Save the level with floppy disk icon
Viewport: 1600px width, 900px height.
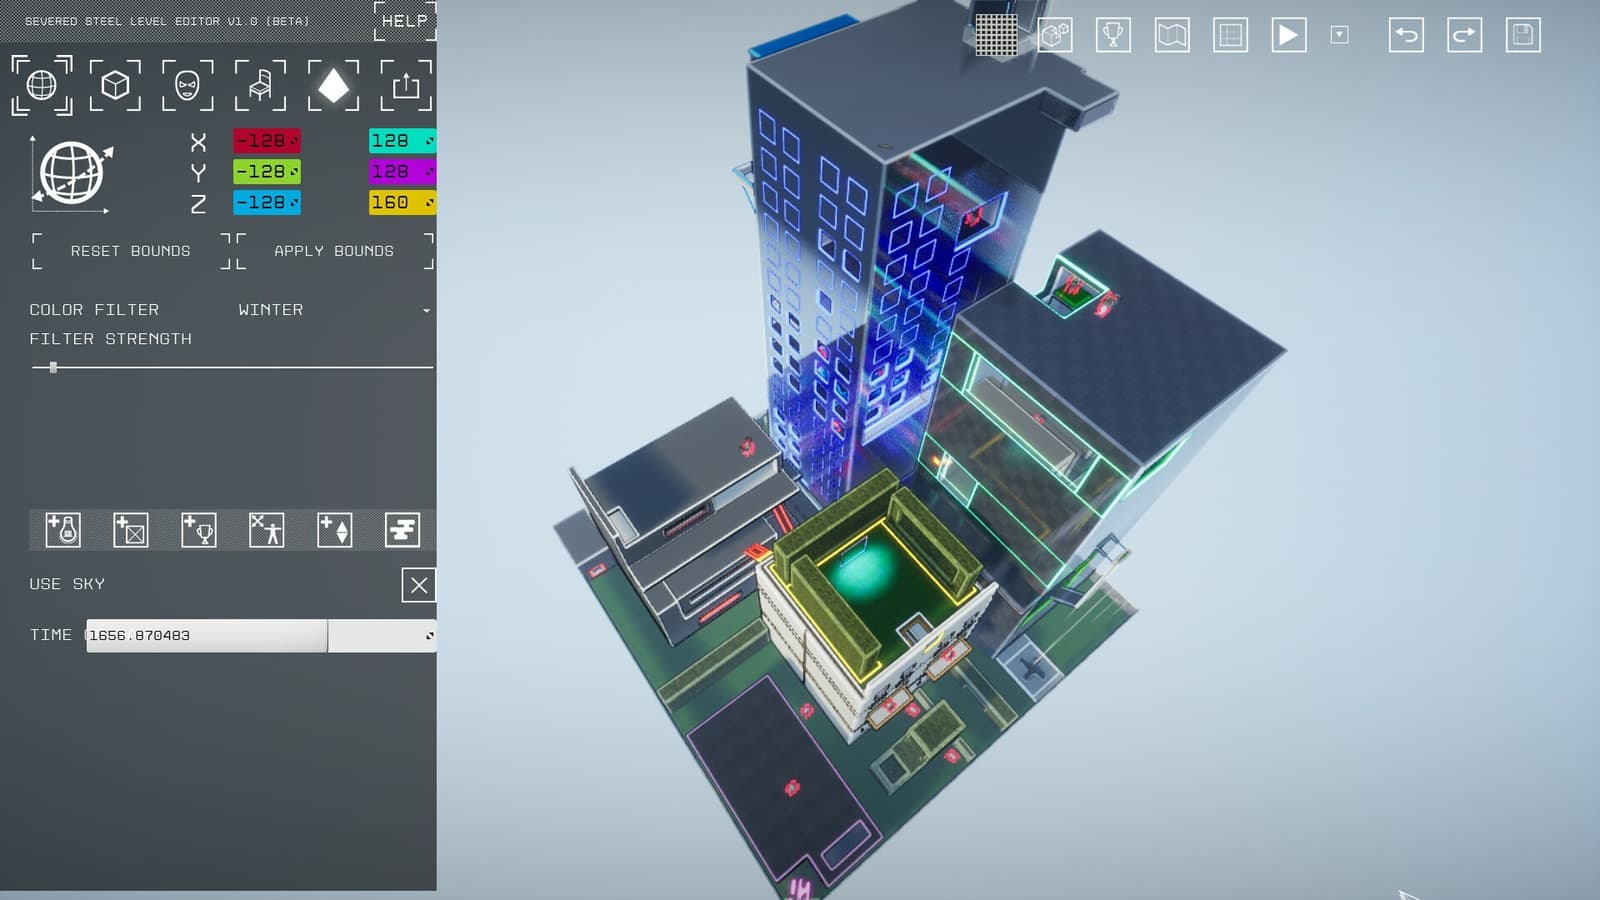(1523, 35)
